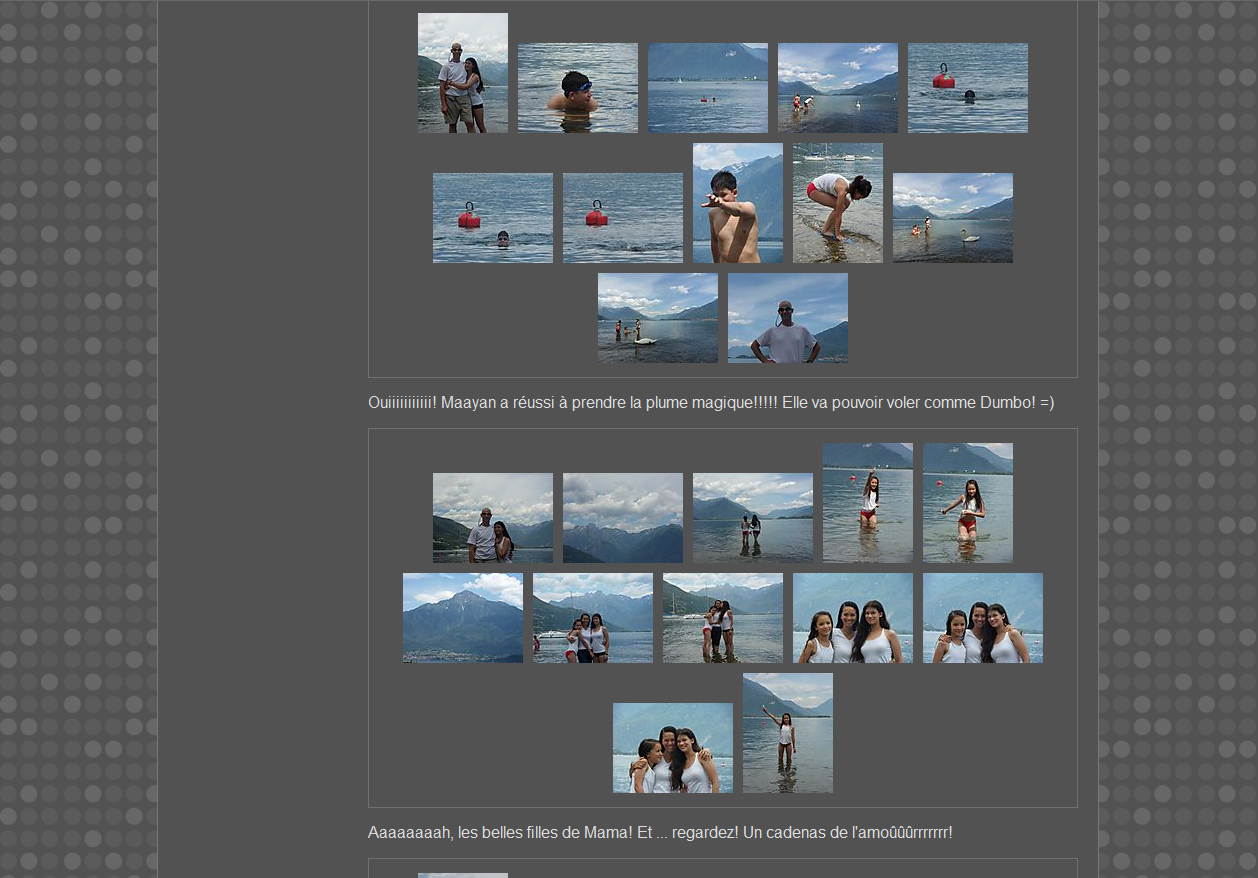Open tall portrait photo of man hugging girl
Viewport: 1258px width, 878px height.
tap(462, 73)
